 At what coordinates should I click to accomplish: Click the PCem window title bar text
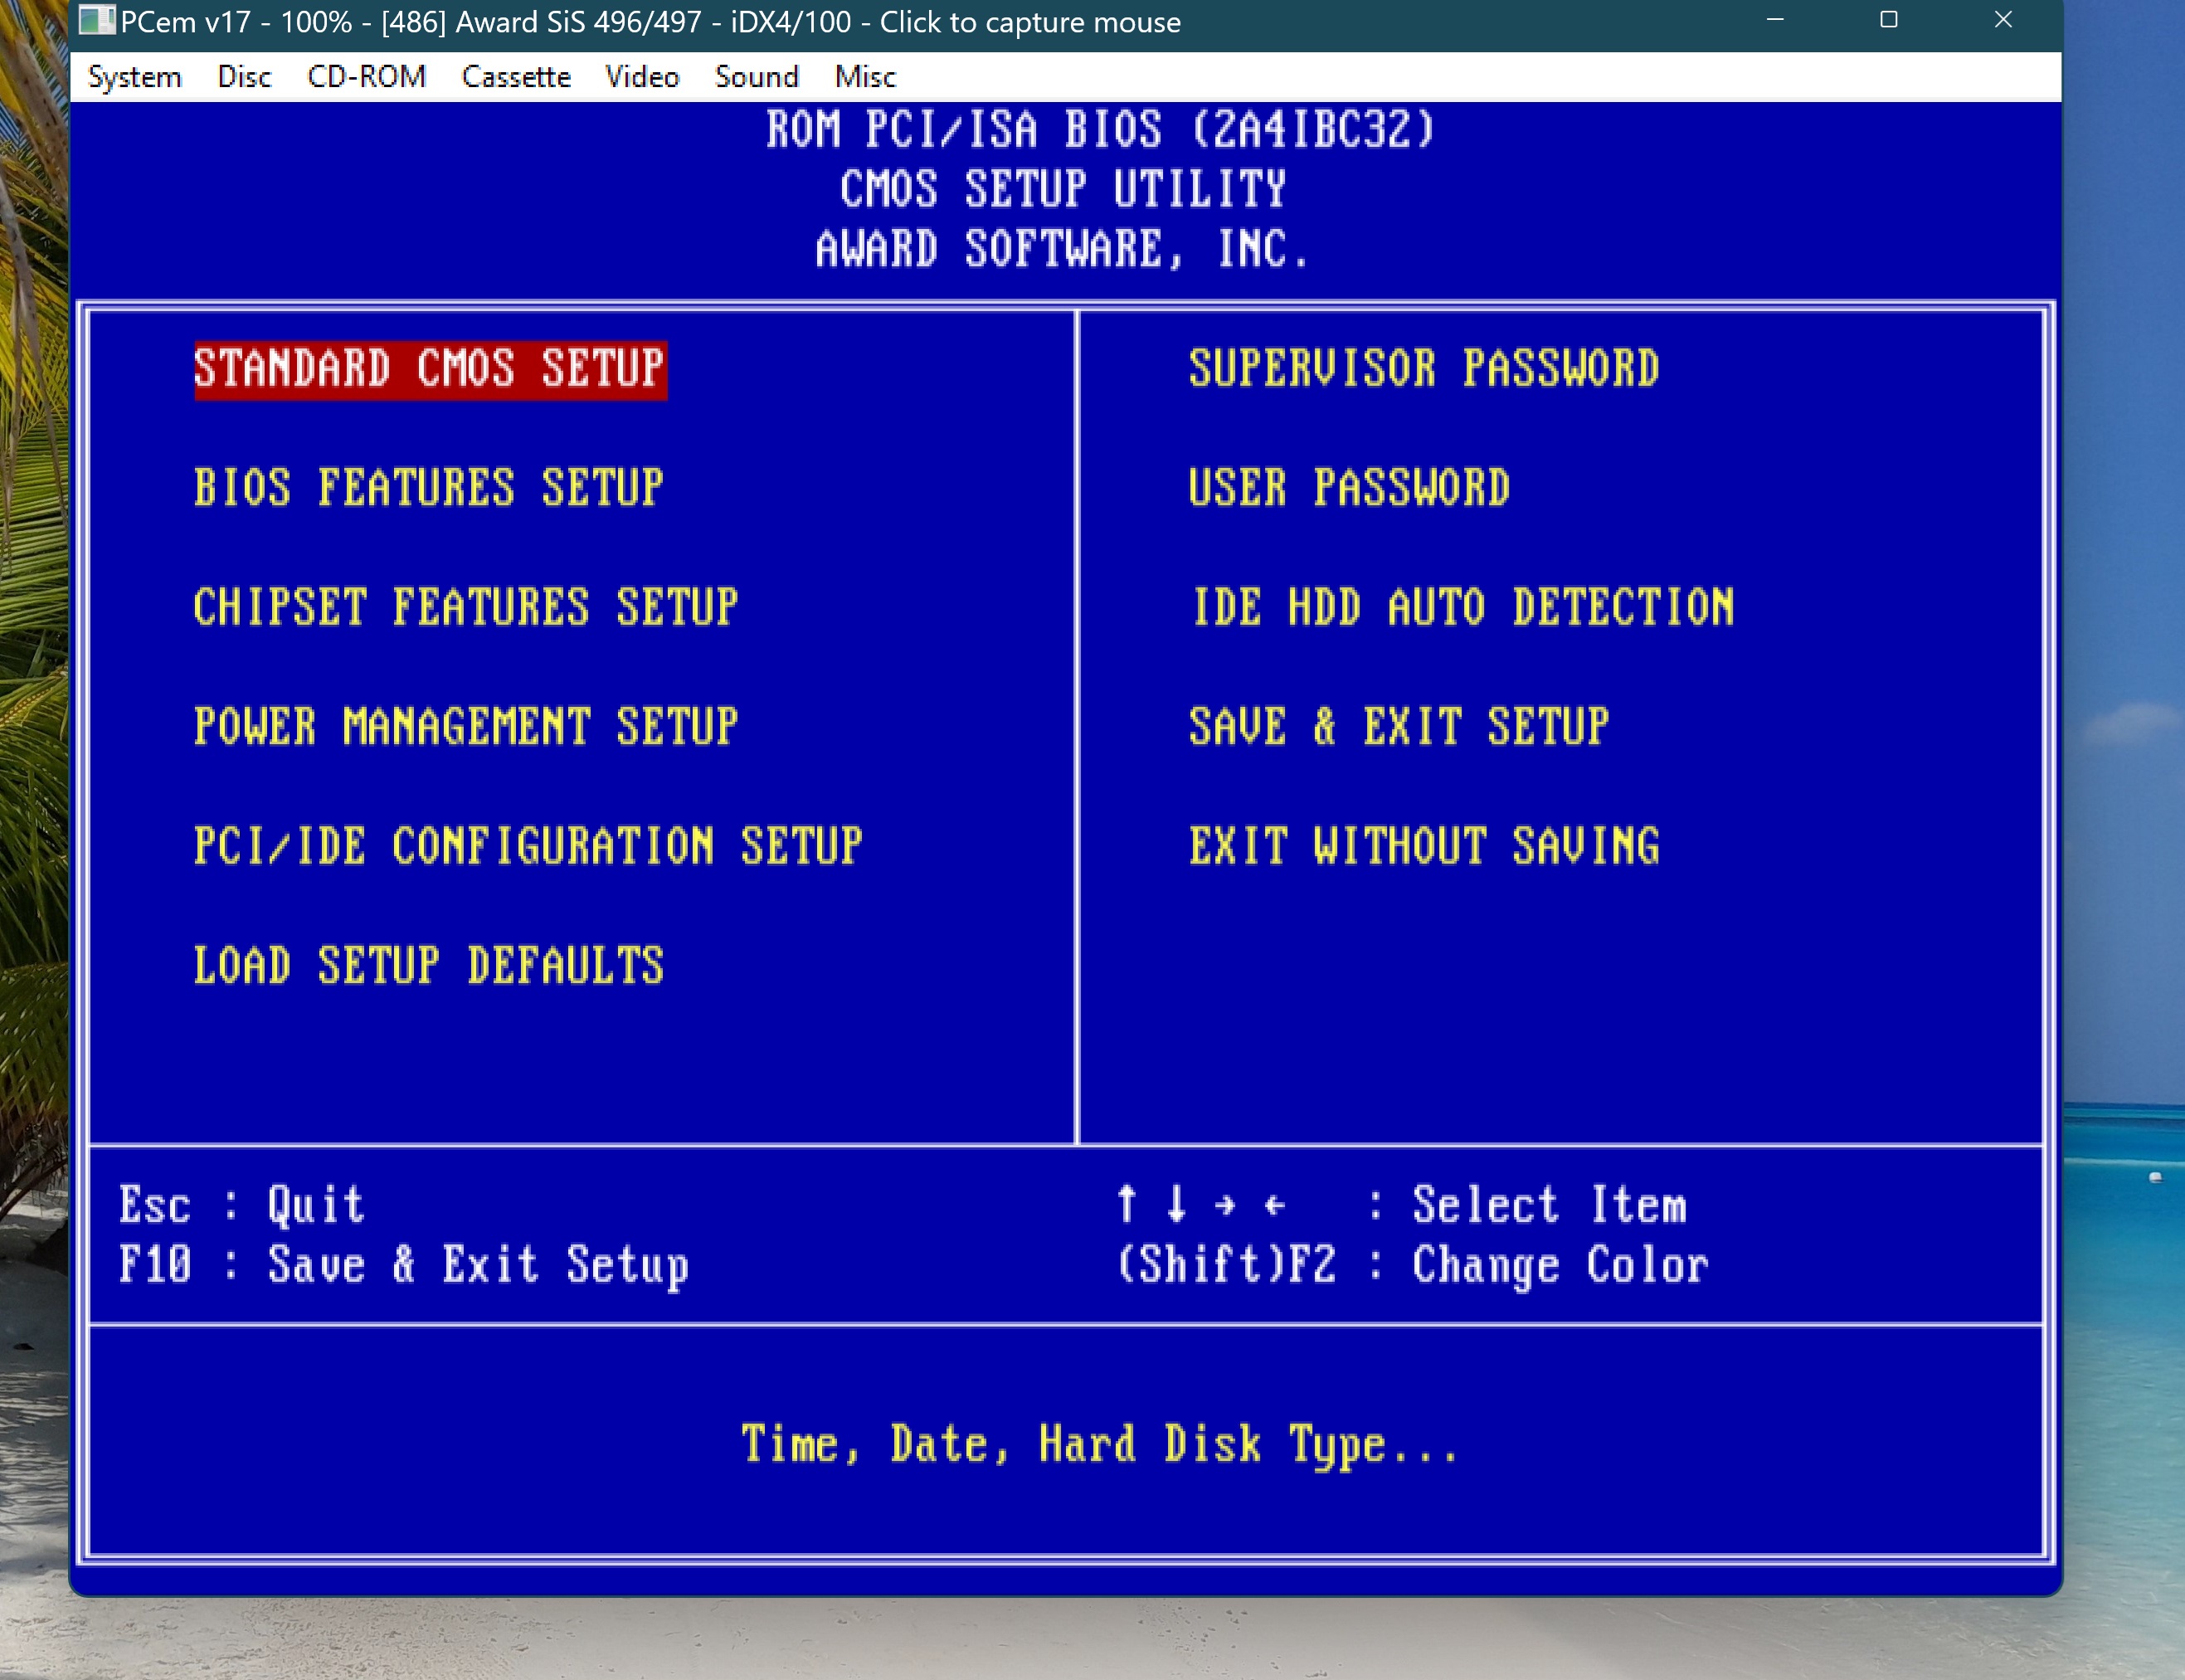tap(651, 22)
